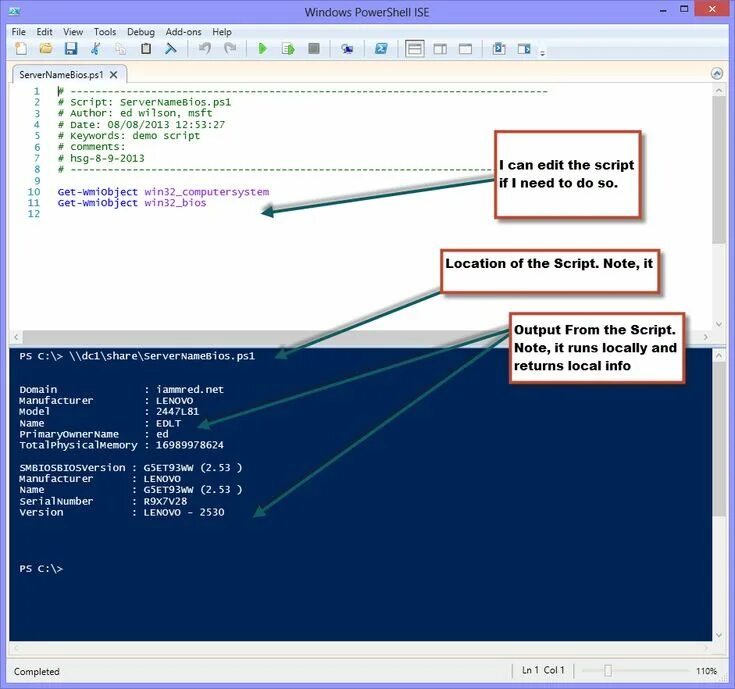Click script pane scroll up arrow
This screenshot has height=689, width=735.
(719, 90)
